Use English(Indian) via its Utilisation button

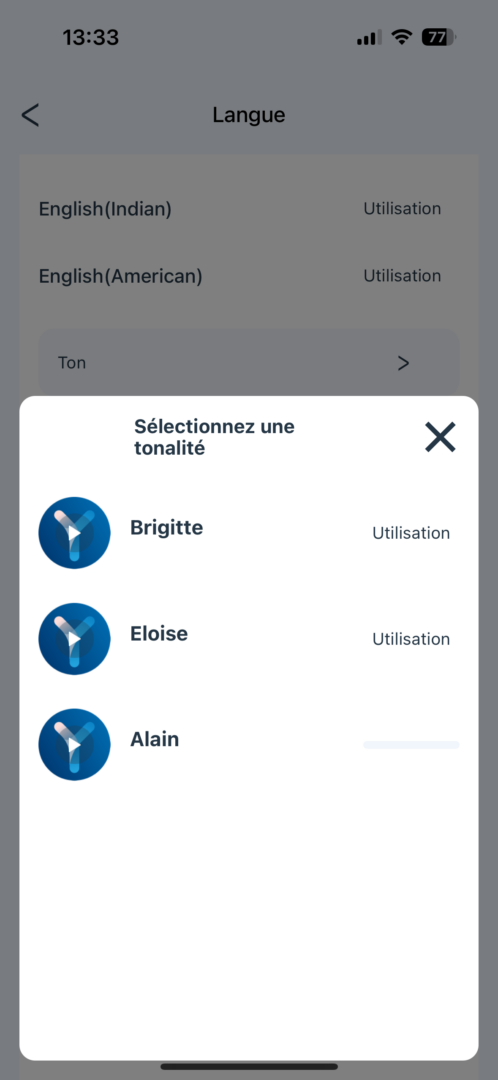tap(402, 209)
